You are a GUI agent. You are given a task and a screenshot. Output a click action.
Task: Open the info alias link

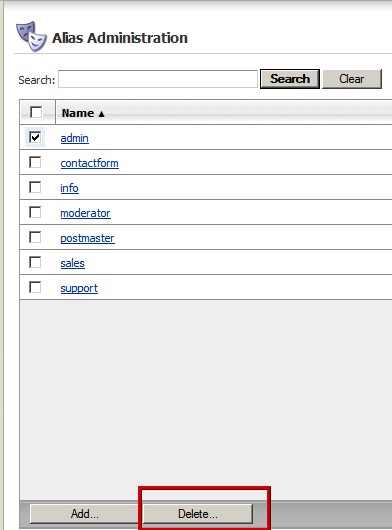(x=69, y=188)
